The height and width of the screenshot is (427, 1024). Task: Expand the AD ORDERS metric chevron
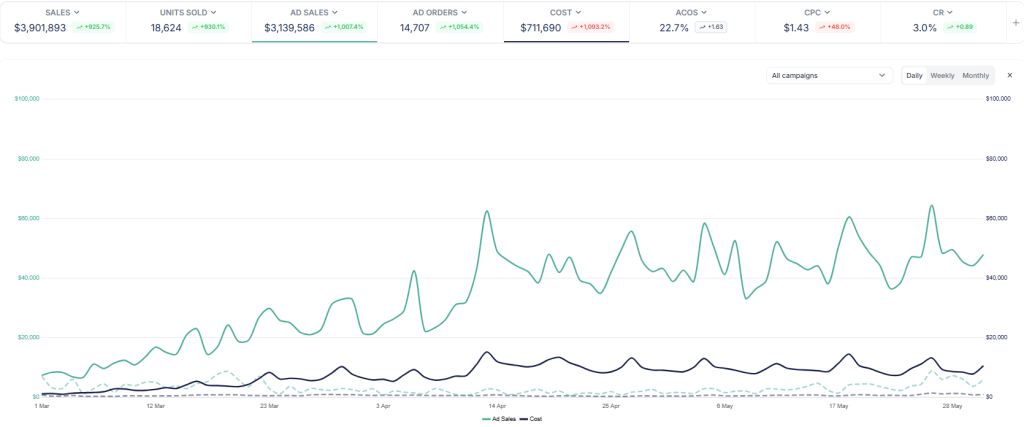464,12
